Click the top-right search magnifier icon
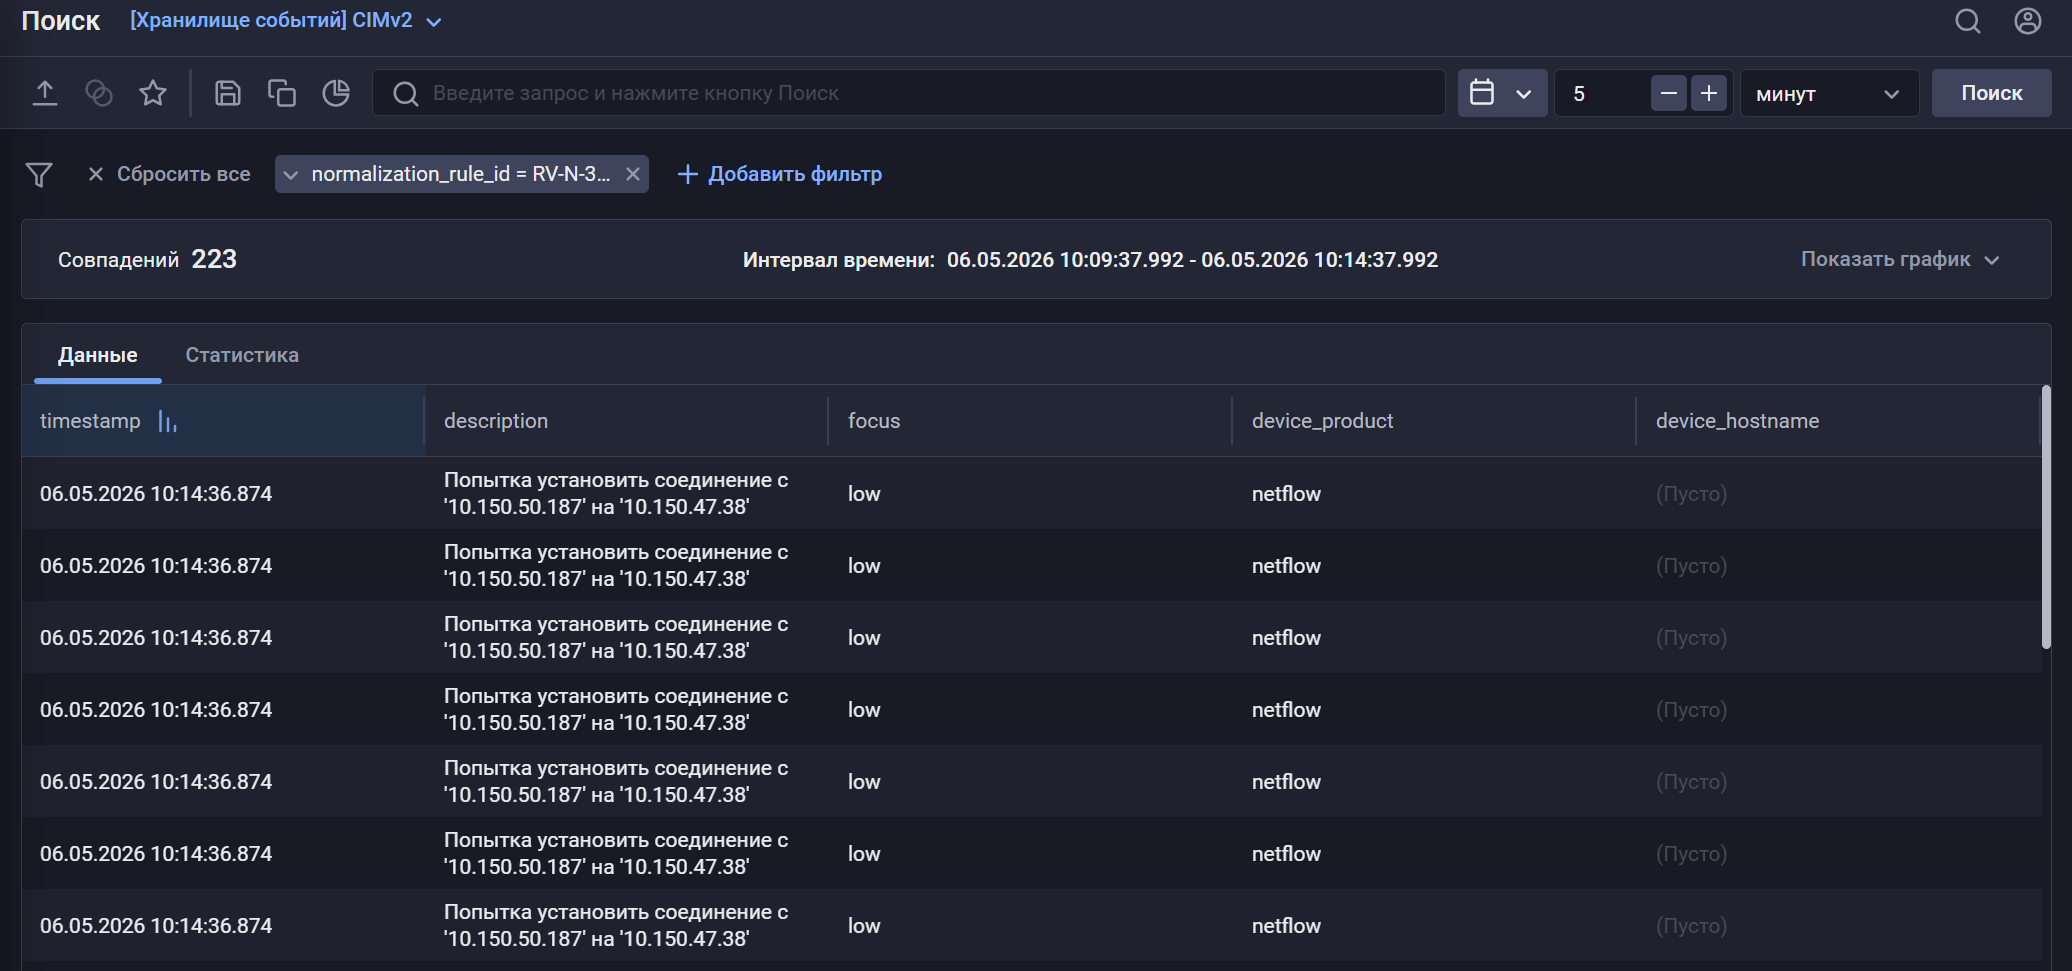2072x971 pixels. tap(1968, 21)
